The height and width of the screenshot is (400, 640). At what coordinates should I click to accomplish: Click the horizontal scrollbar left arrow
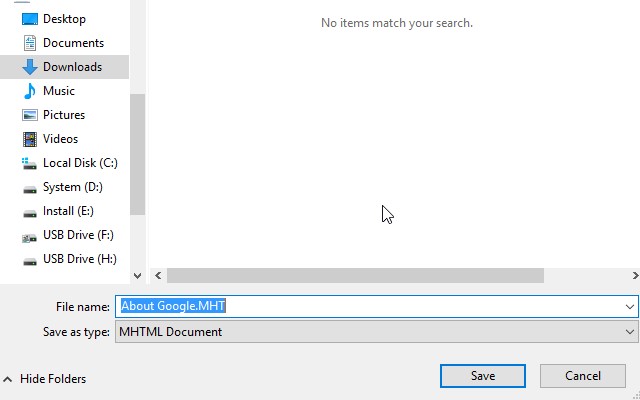tap(158, 276)
